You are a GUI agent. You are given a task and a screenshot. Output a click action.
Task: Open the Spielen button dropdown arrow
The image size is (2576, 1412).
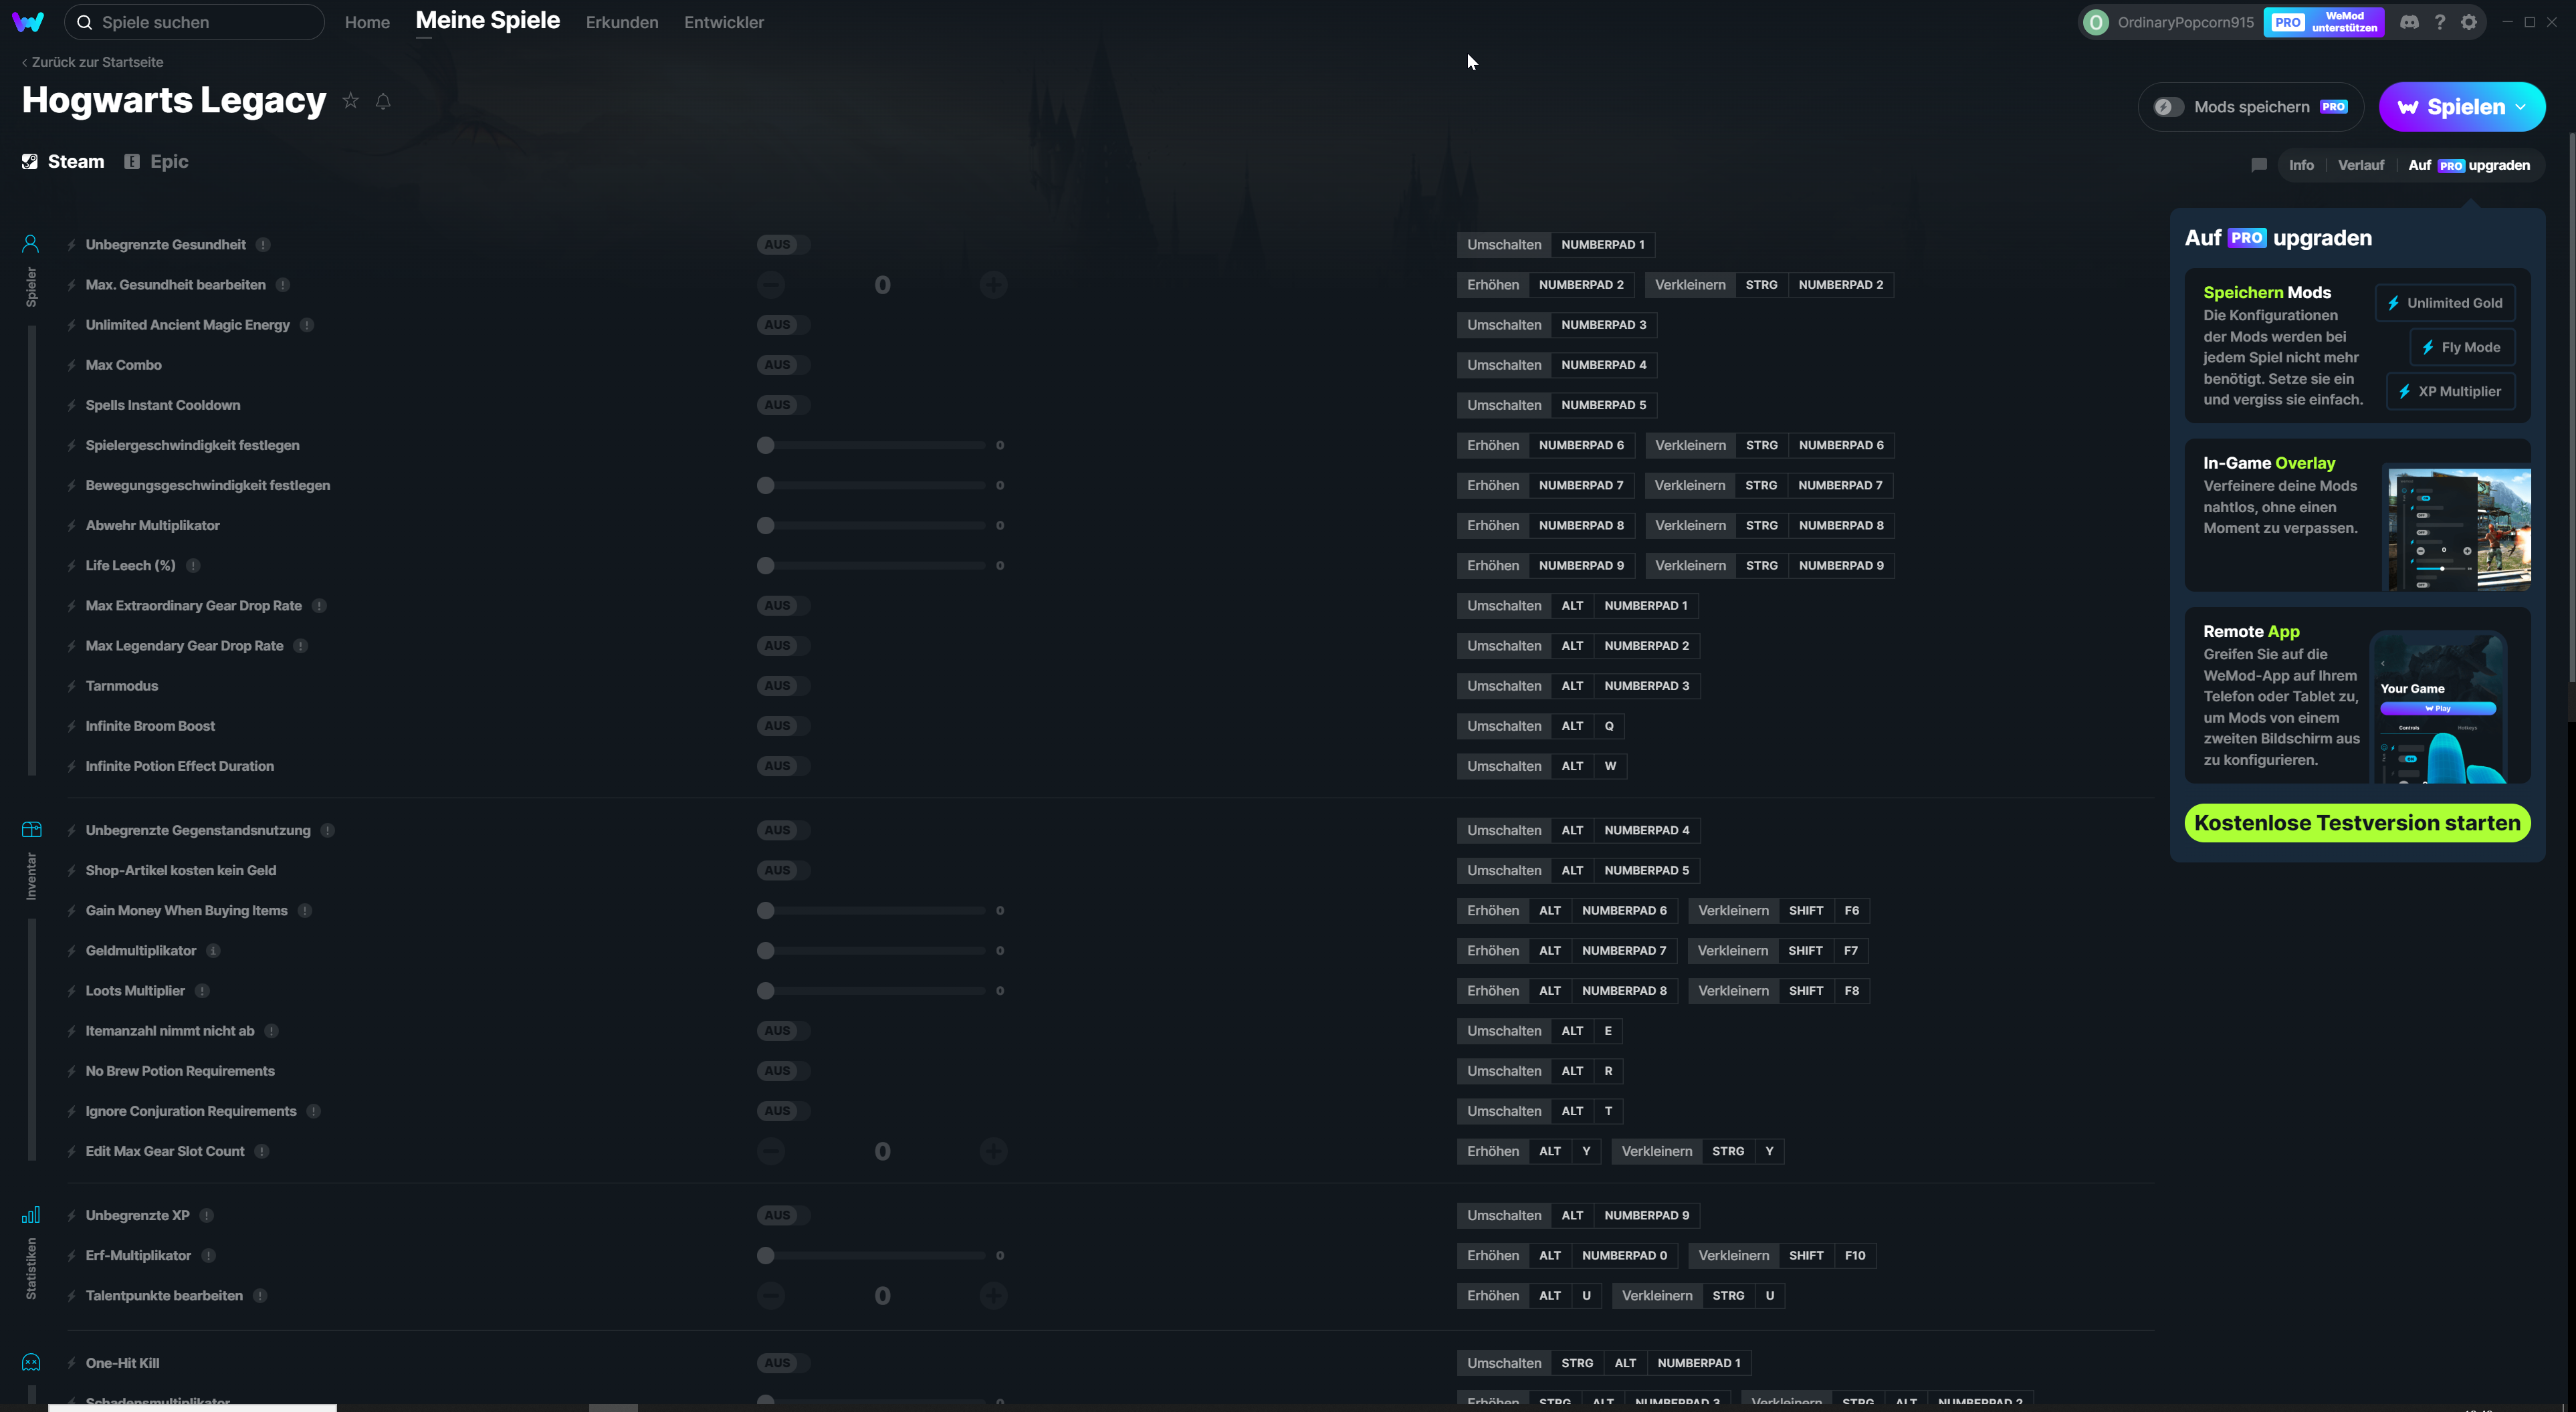coord(2521,107)
